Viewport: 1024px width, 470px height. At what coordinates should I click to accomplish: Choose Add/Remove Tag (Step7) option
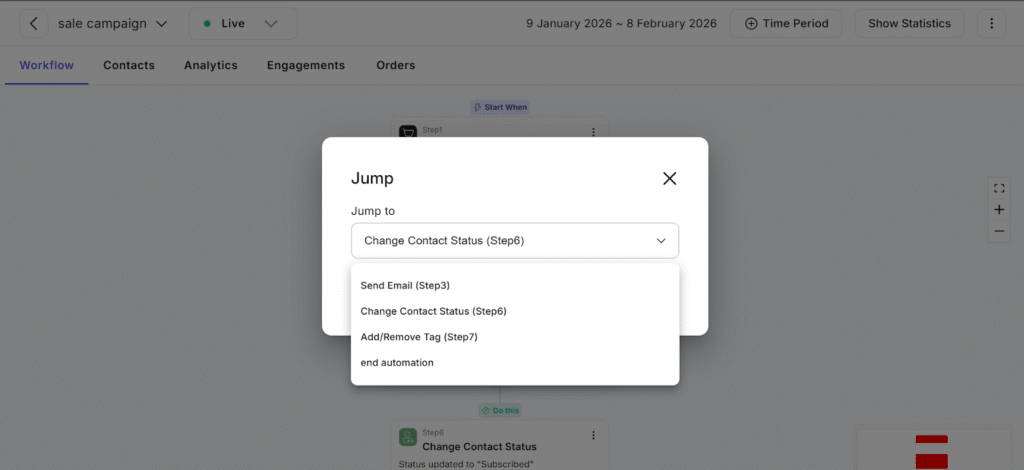pos(419,337)
